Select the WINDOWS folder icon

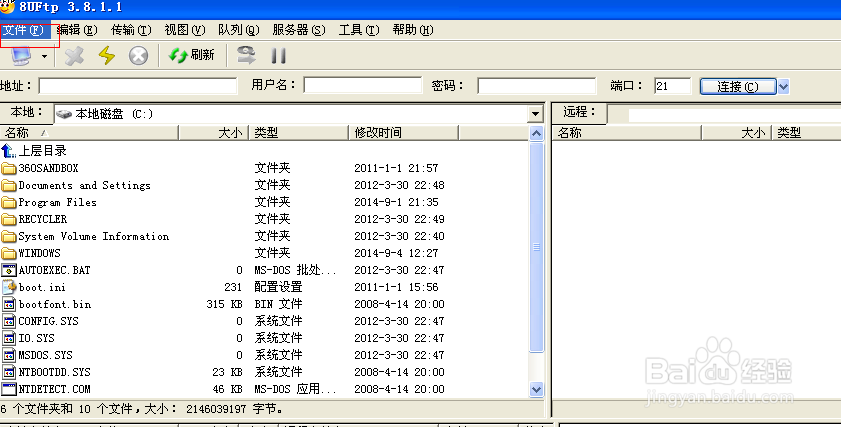(9, 253)
